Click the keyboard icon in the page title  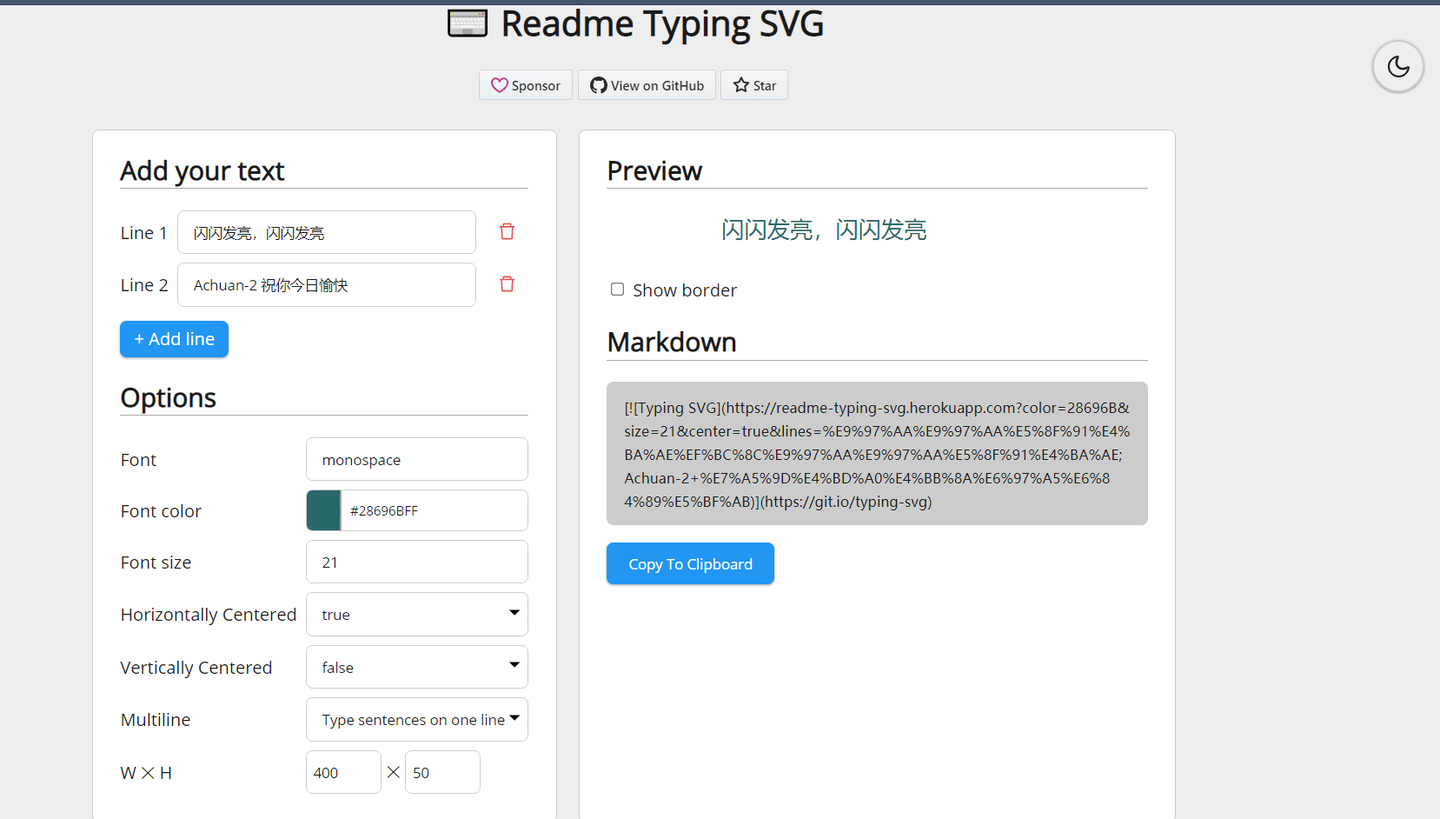(x=466, y=23)
